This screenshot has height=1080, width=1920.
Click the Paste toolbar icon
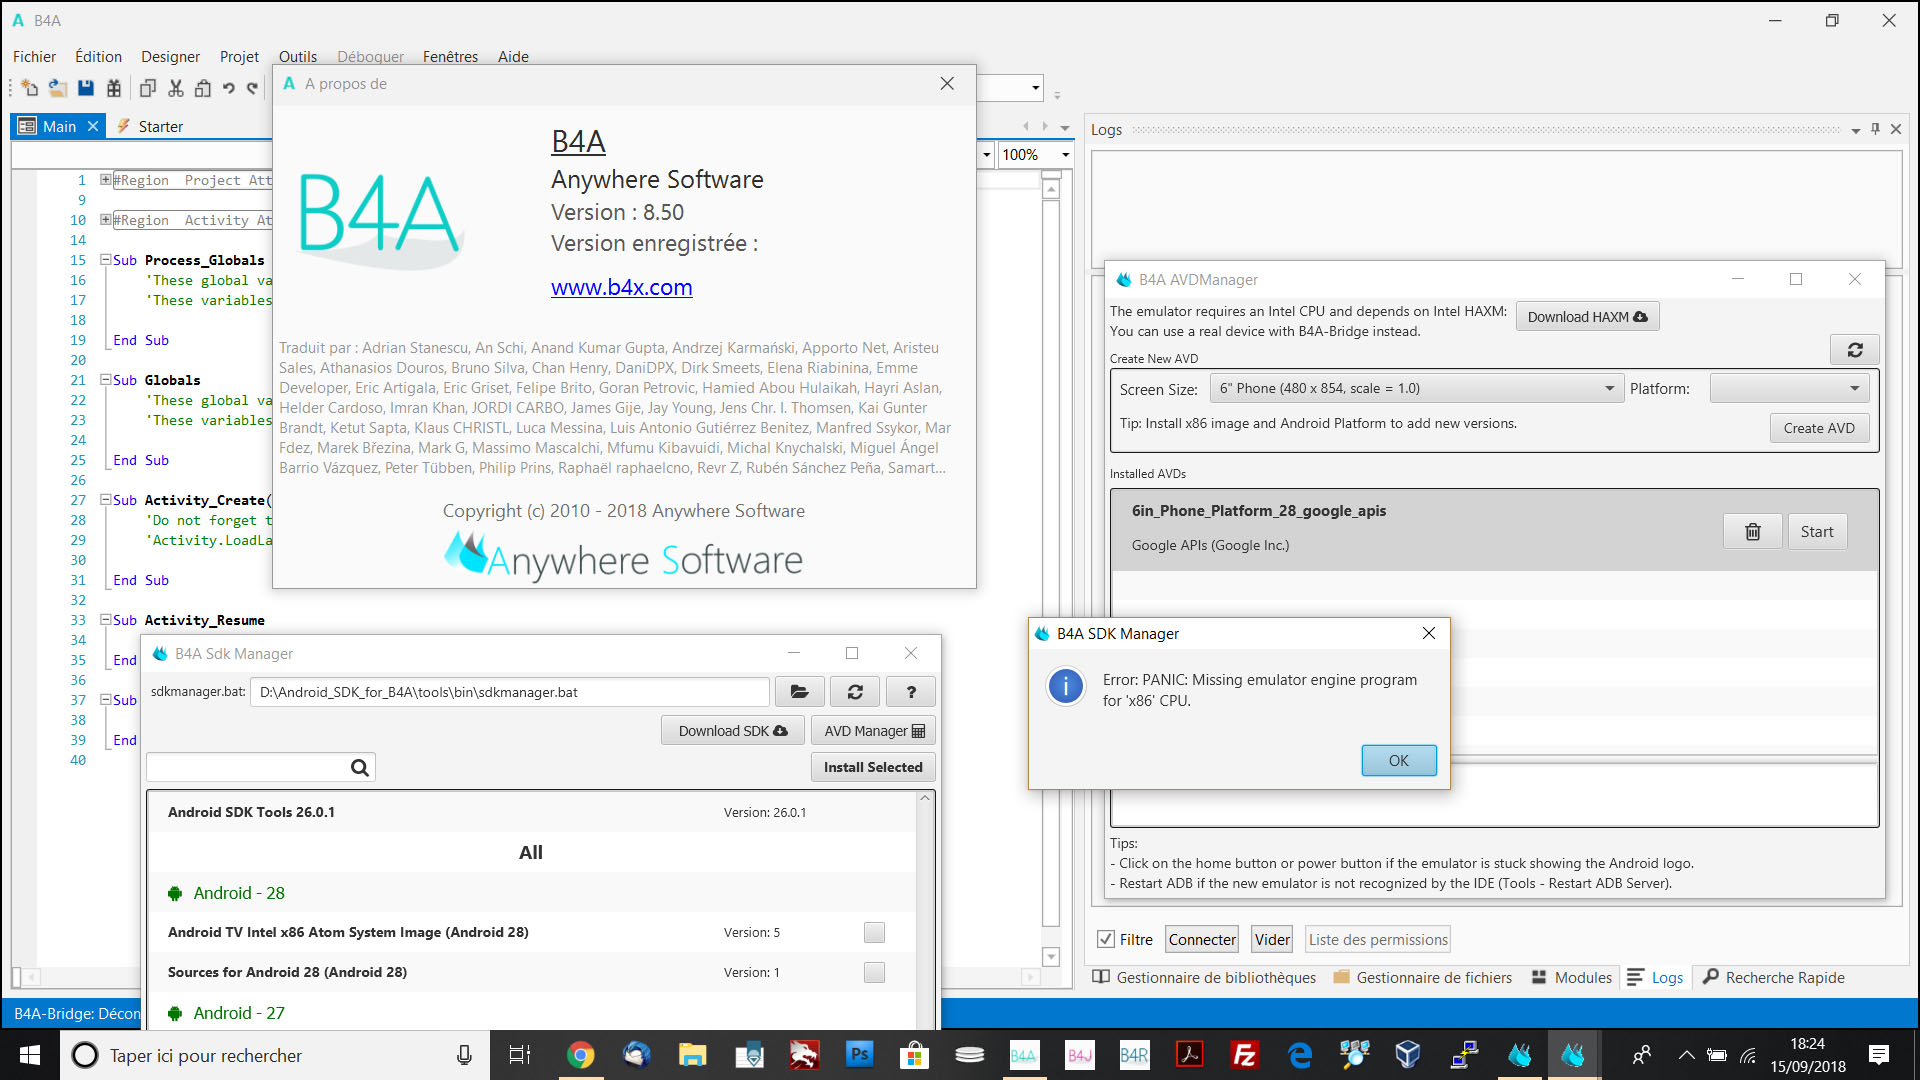pyautogui.click(x=203, y=88)
